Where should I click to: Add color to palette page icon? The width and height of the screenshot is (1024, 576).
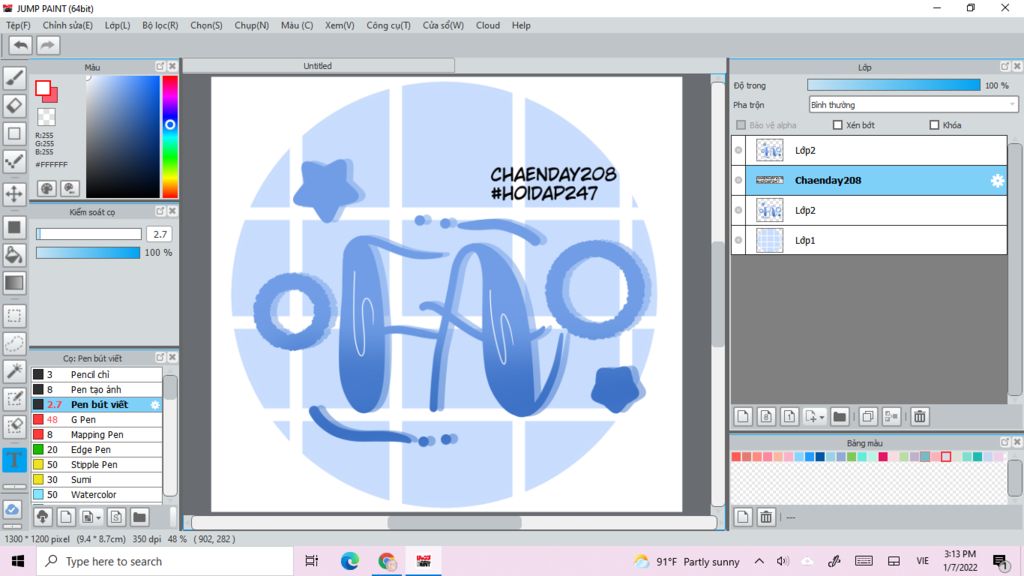pyautogui.click(x=743, y=517)
